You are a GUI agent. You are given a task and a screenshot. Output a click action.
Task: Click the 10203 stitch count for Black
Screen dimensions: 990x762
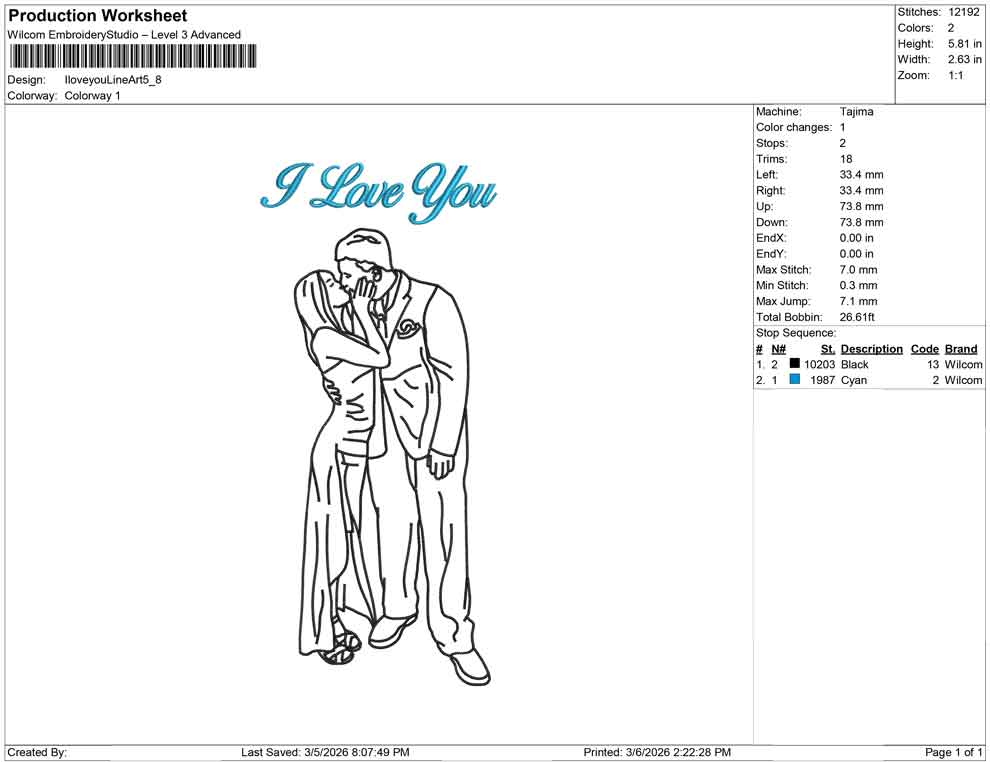click(x=820, y=364)
